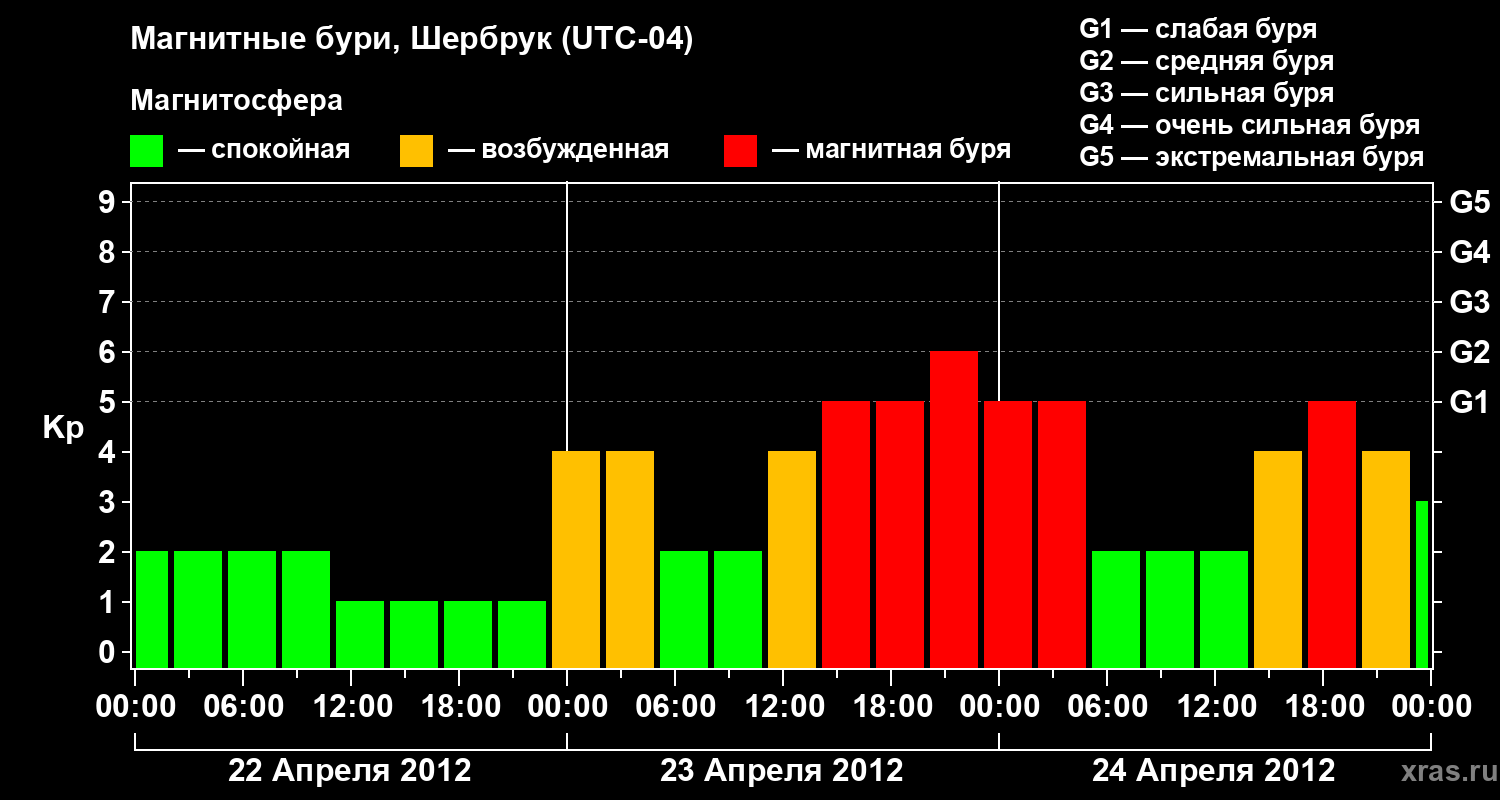This screenshot has width=1500, height=800.
Task: Click the '06:00' time label under 24 April
Action: click(x=1107, y=707)
